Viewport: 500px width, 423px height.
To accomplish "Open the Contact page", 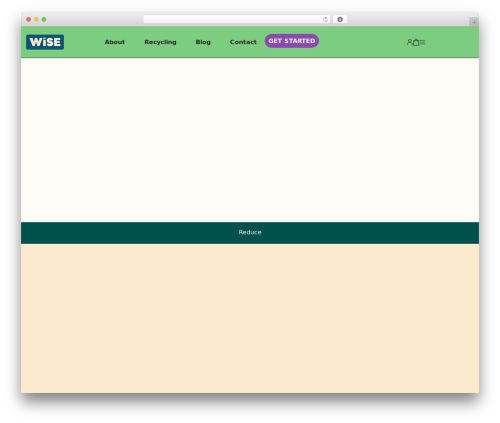I will (x=243, y=42).
